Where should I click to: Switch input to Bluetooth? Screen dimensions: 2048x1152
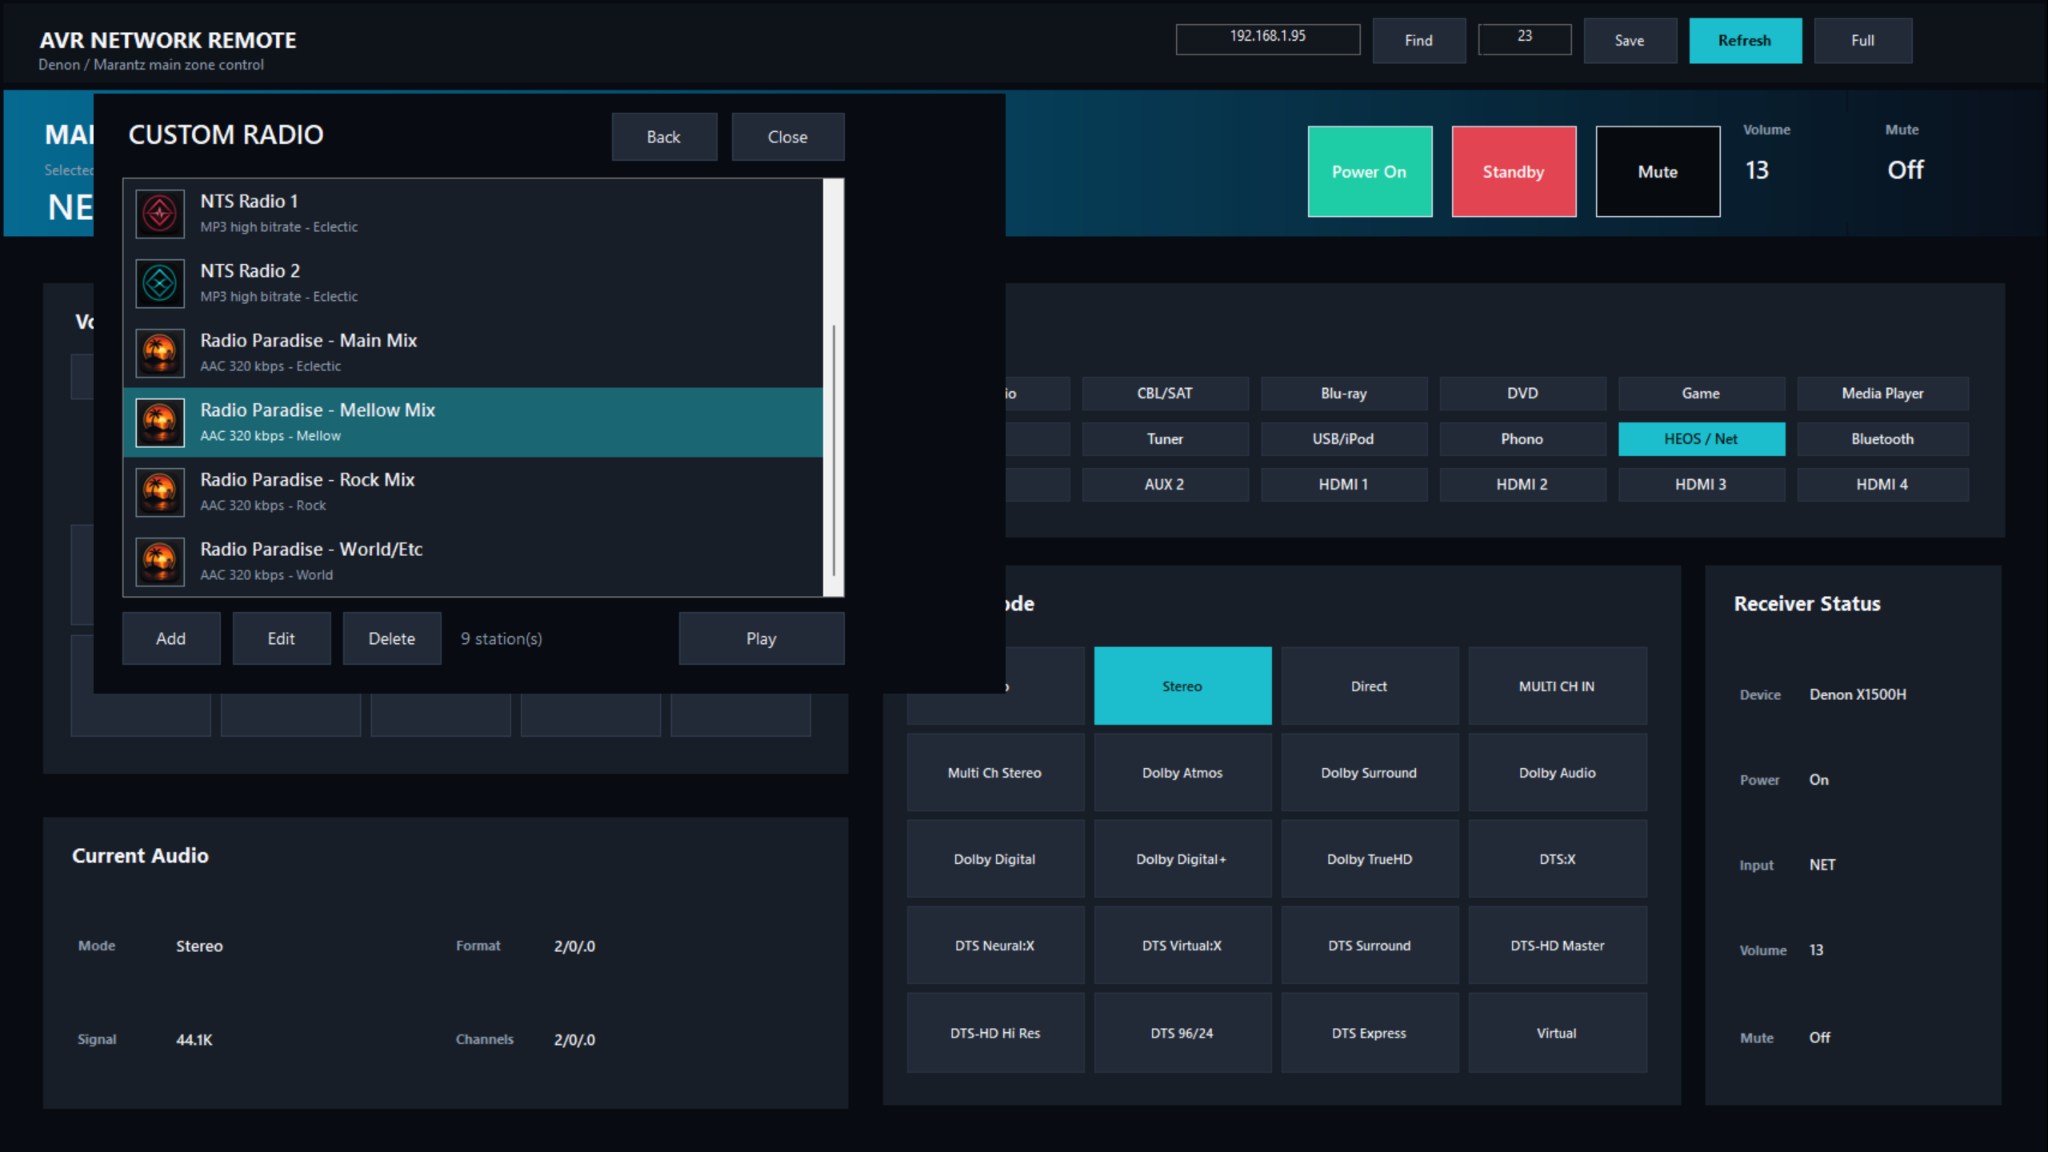(1883, 439)
